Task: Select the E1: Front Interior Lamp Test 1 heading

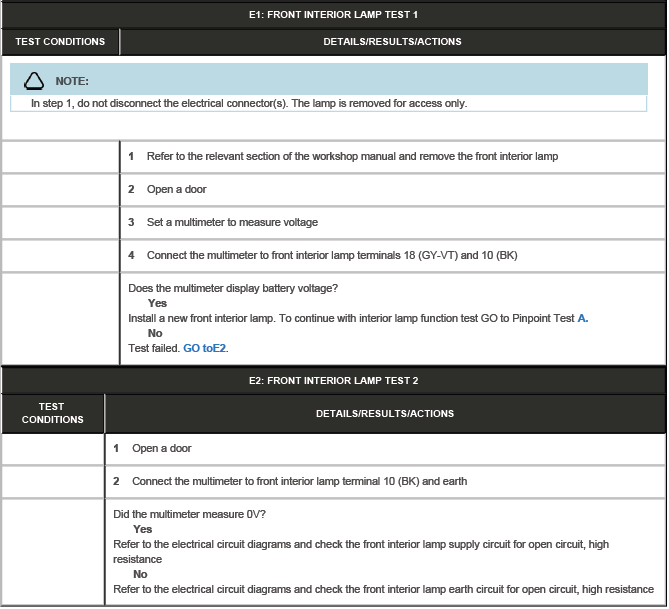Action: pos(333,15)
